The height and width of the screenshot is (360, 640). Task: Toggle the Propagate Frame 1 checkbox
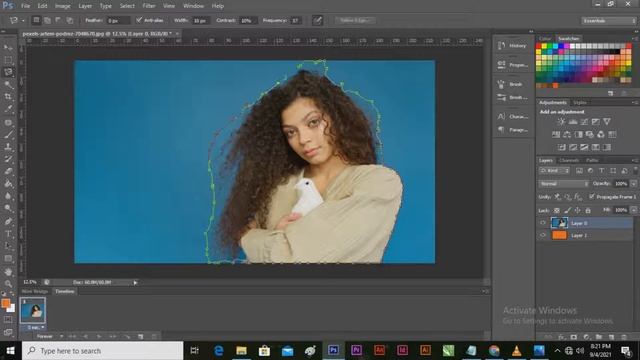(x=591, y=197)
